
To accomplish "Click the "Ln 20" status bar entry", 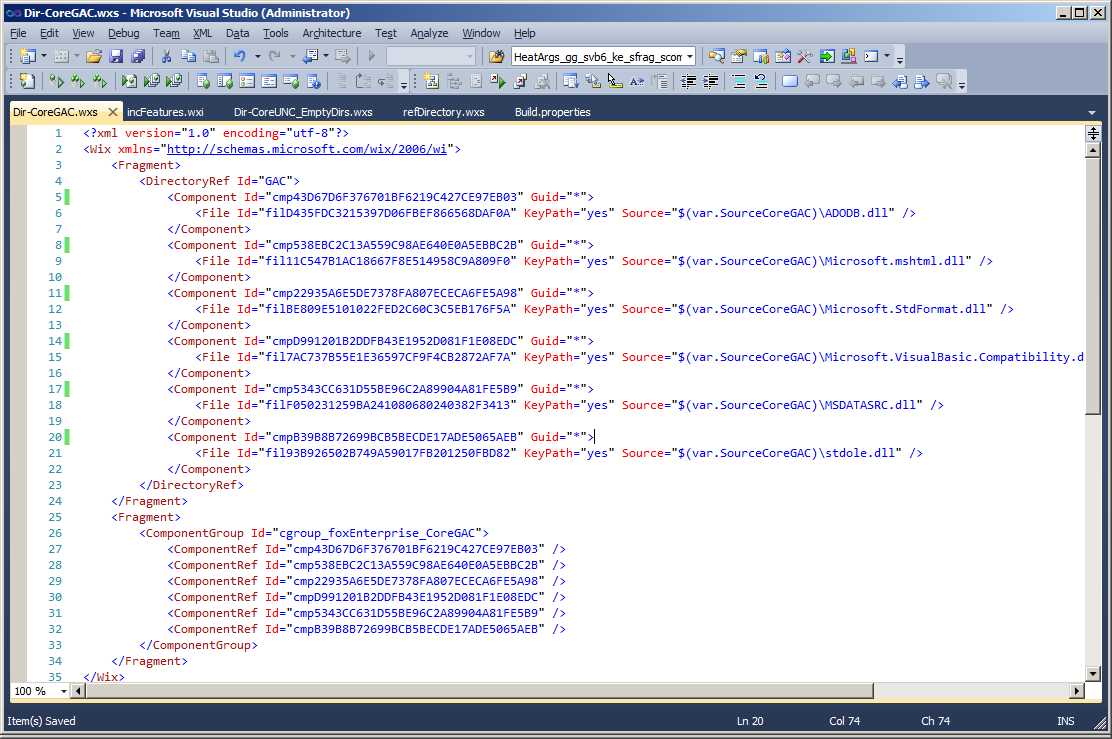I will click(750, 721).
